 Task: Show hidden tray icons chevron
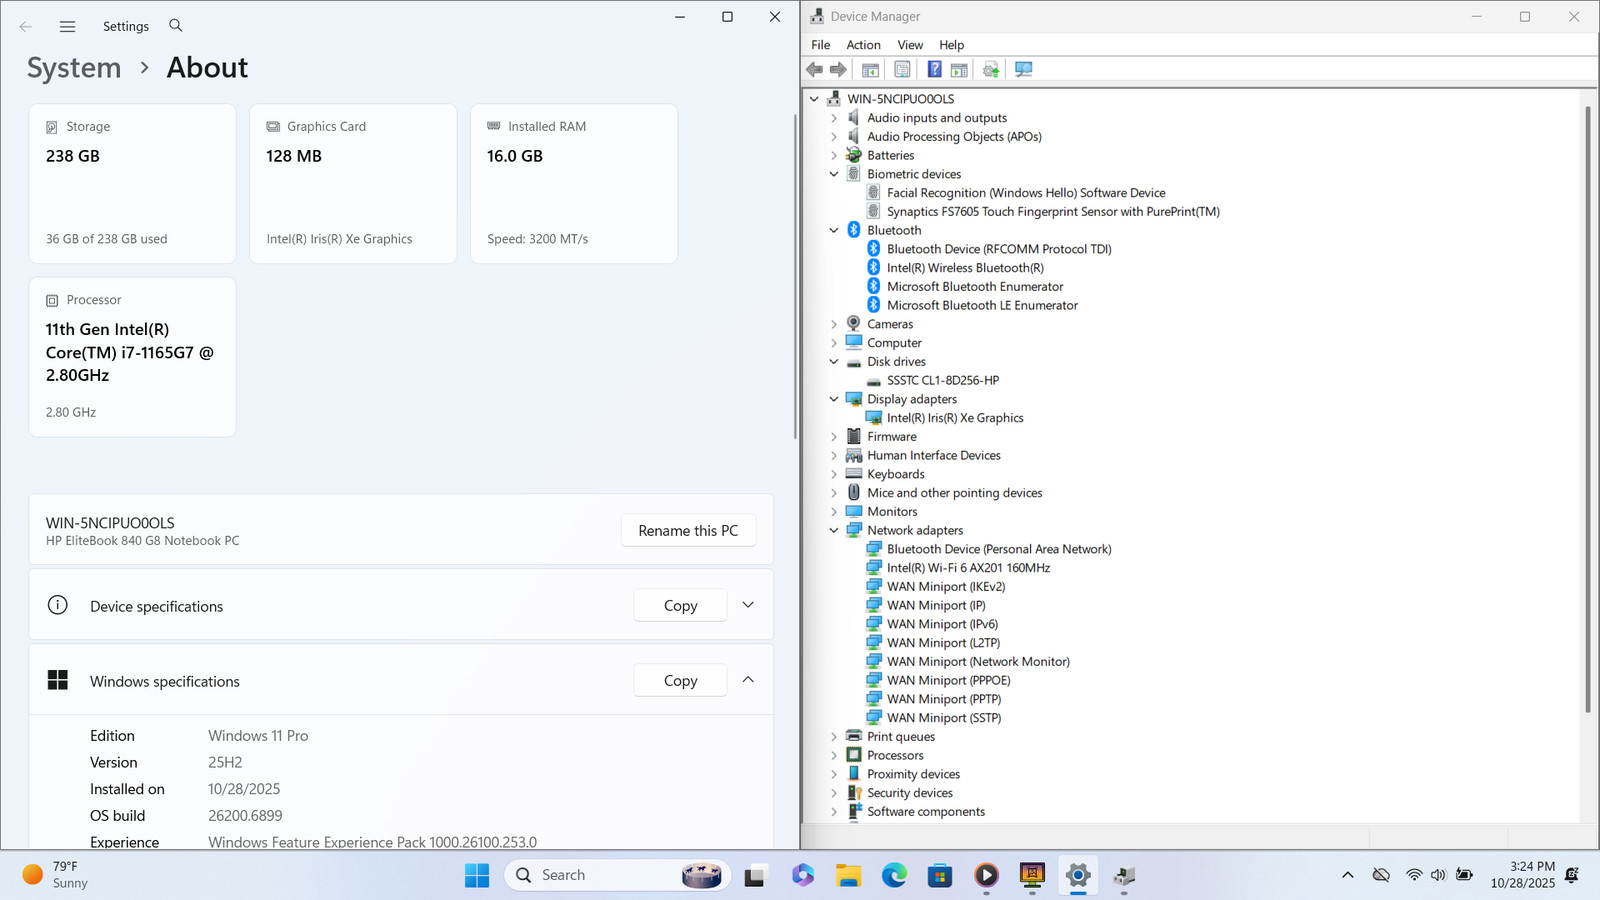(1348, 875)
